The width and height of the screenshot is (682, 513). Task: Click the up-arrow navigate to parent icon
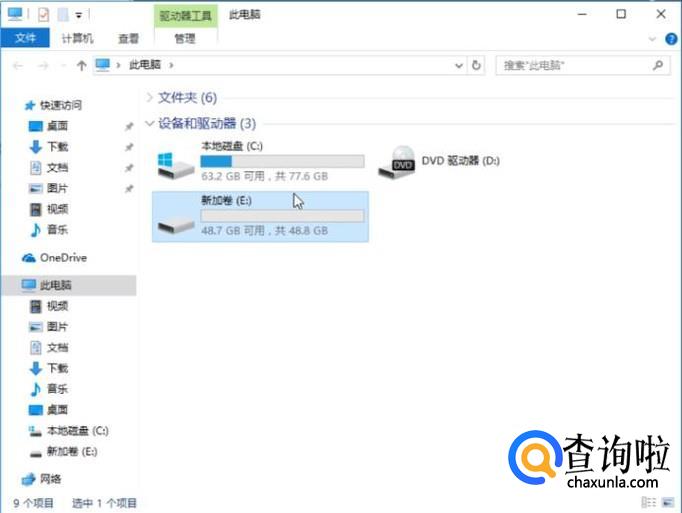pos(81,66)
